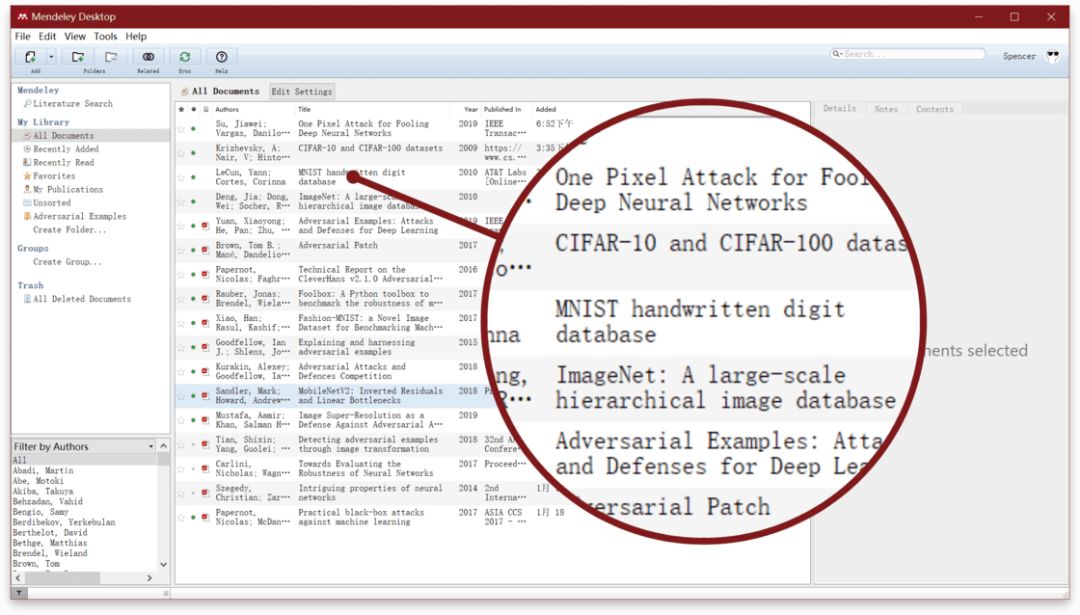Click the Add document toolbar icon
The height and width of the screenshot is (615, 1080).
click(30, 57)
